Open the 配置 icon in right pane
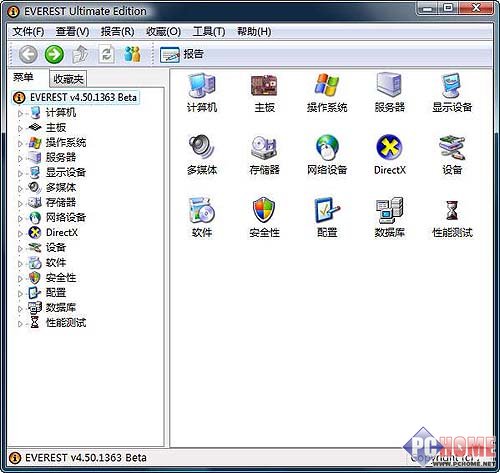Viewport: 500px width, 473px height. tap(327, 217)
